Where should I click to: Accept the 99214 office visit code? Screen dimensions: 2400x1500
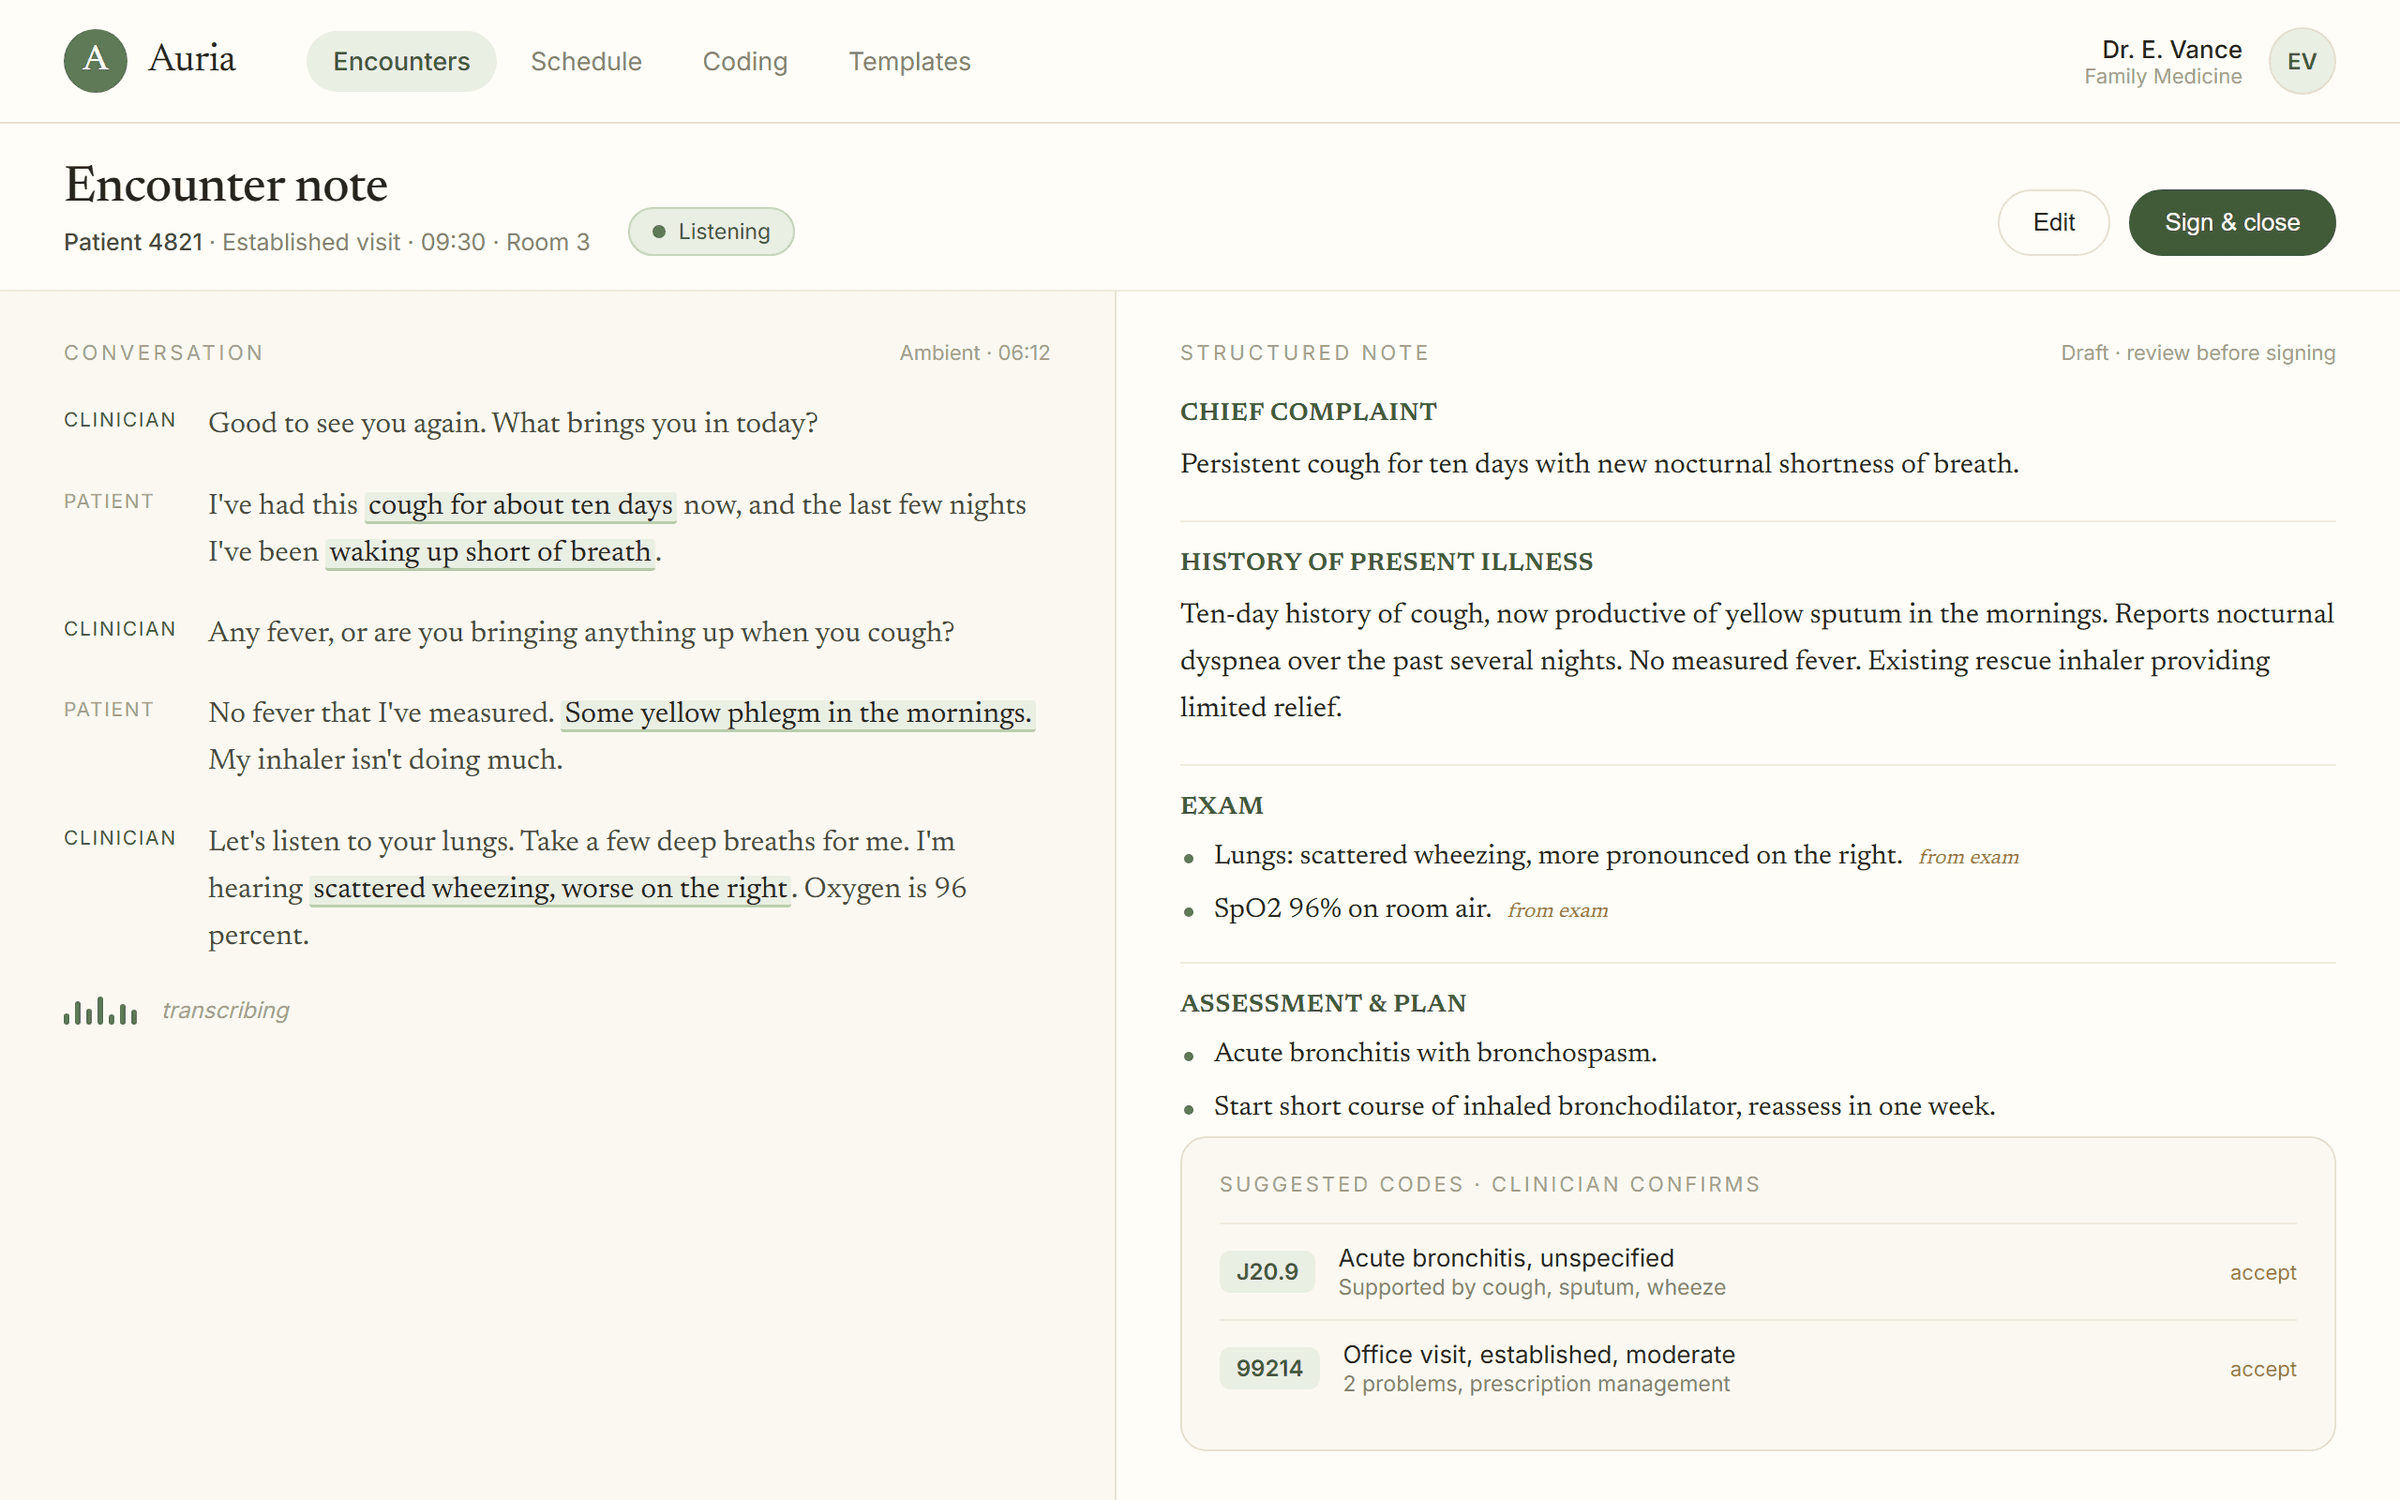[2262, 1369]
